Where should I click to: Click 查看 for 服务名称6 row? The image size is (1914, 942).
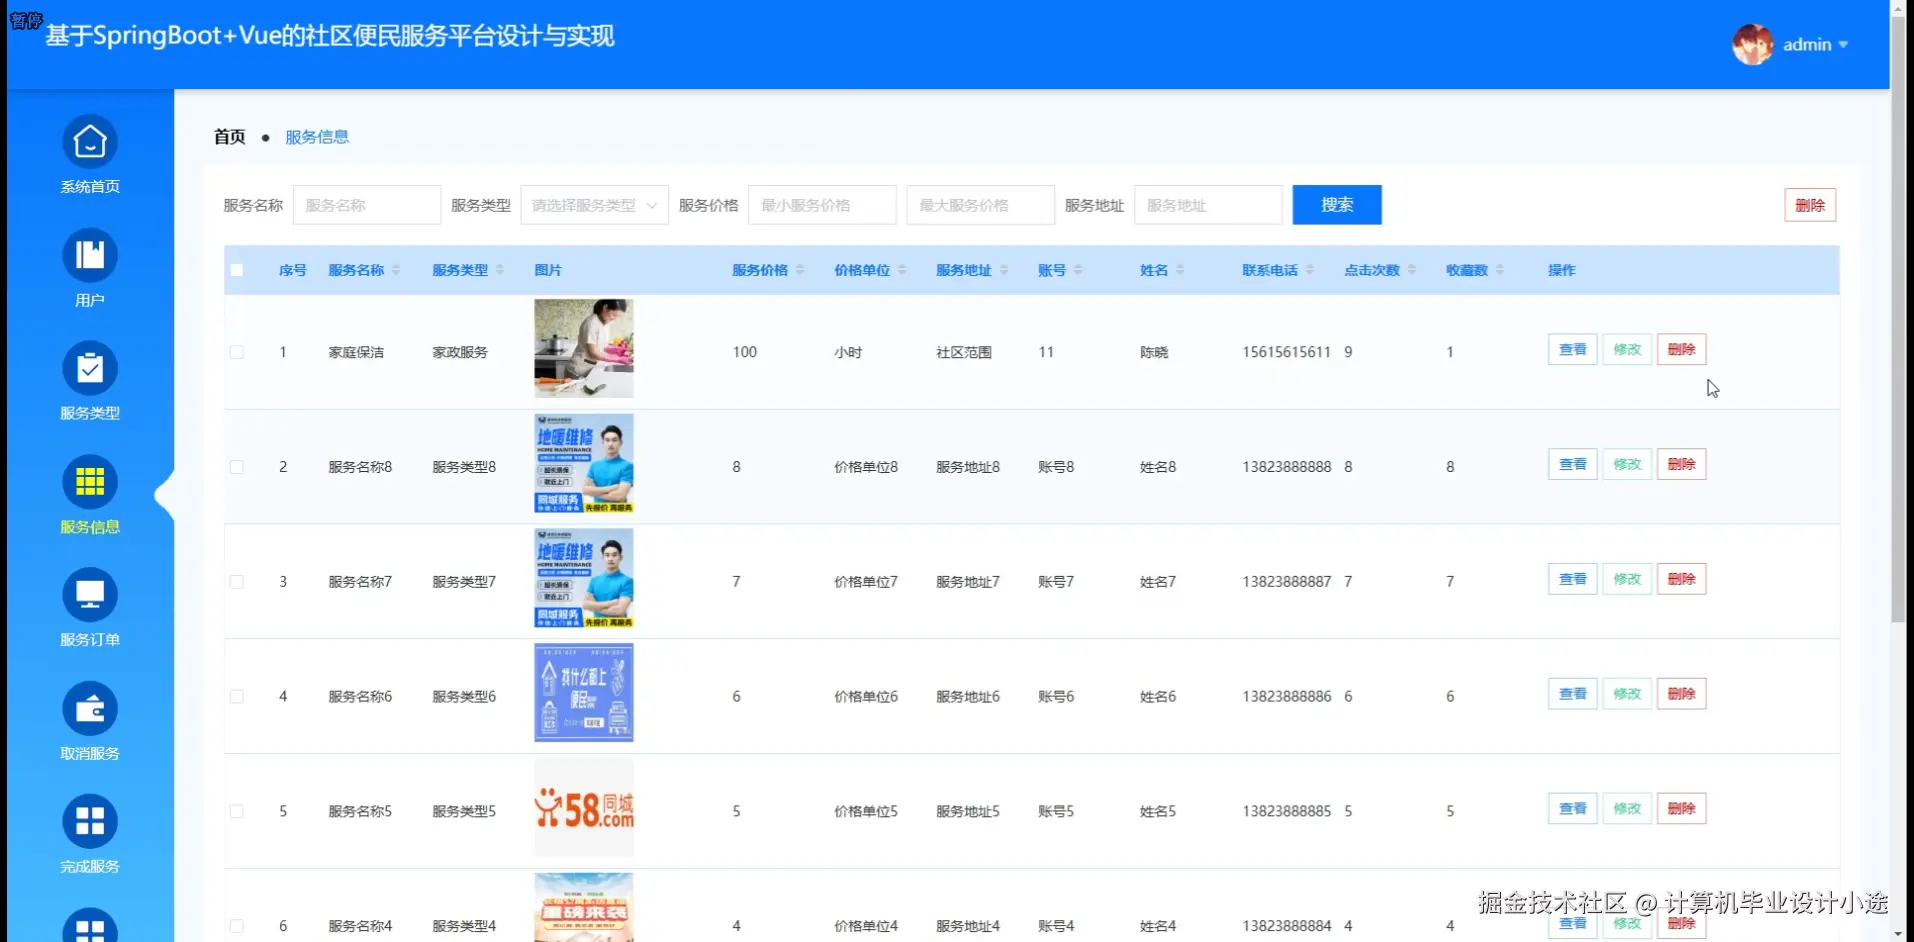pyautogui.click(x=1573, y=694)
